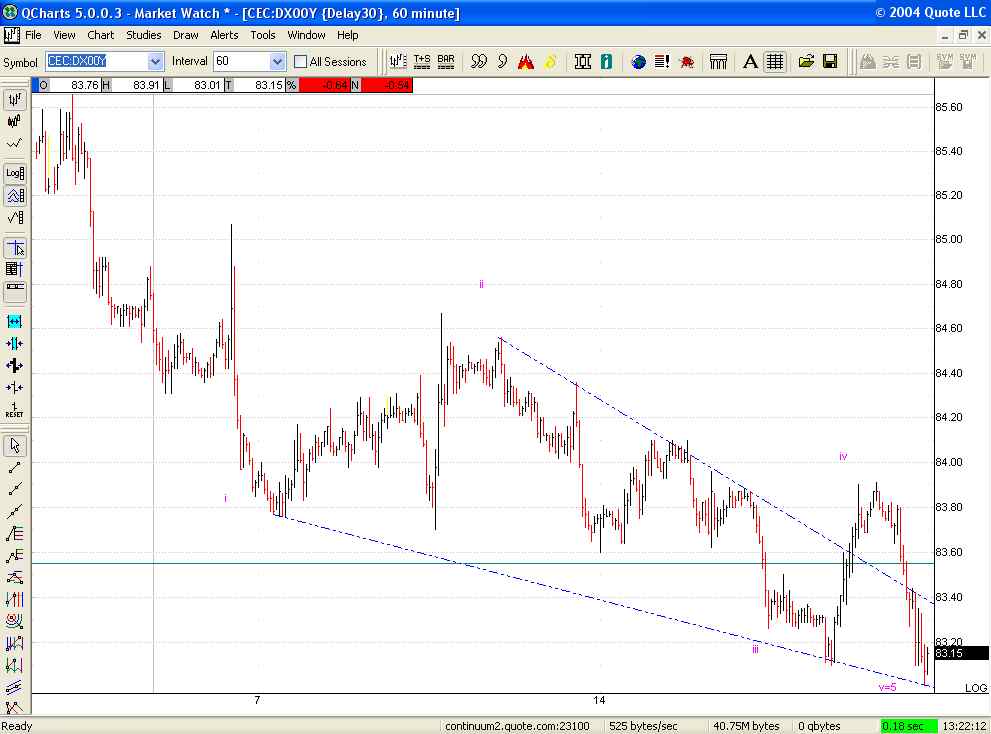Toggle the crosshair cursor tool
Screen dimensions: 991x734
[x=14, y=248]
